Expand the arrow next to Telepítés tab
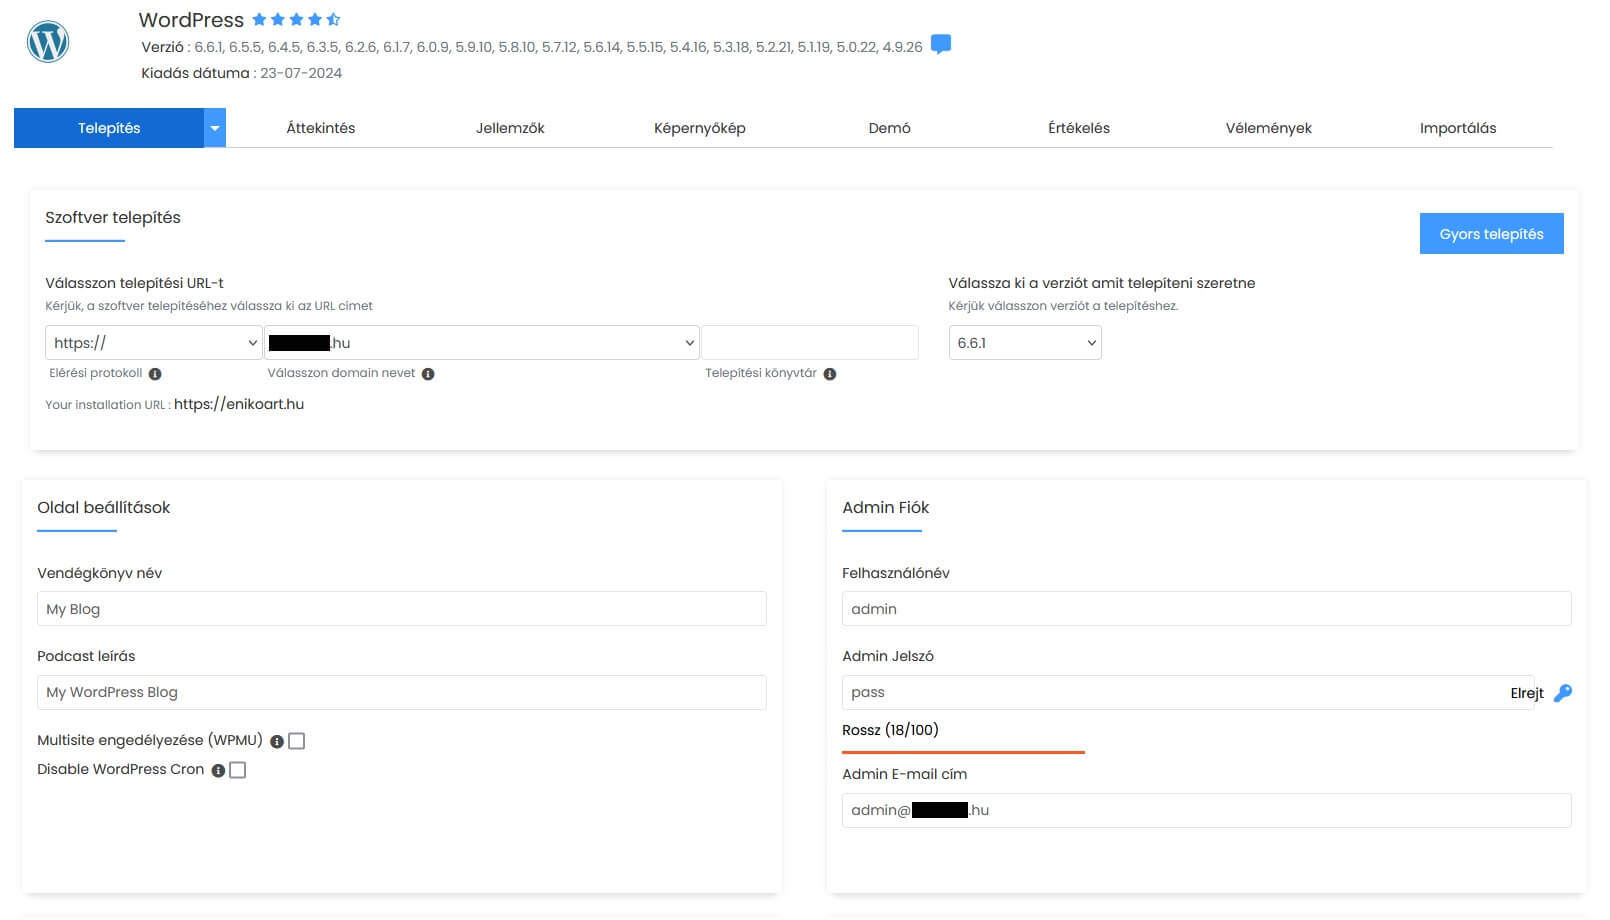Screen dimensions: 1610x920 click(215, 127)
